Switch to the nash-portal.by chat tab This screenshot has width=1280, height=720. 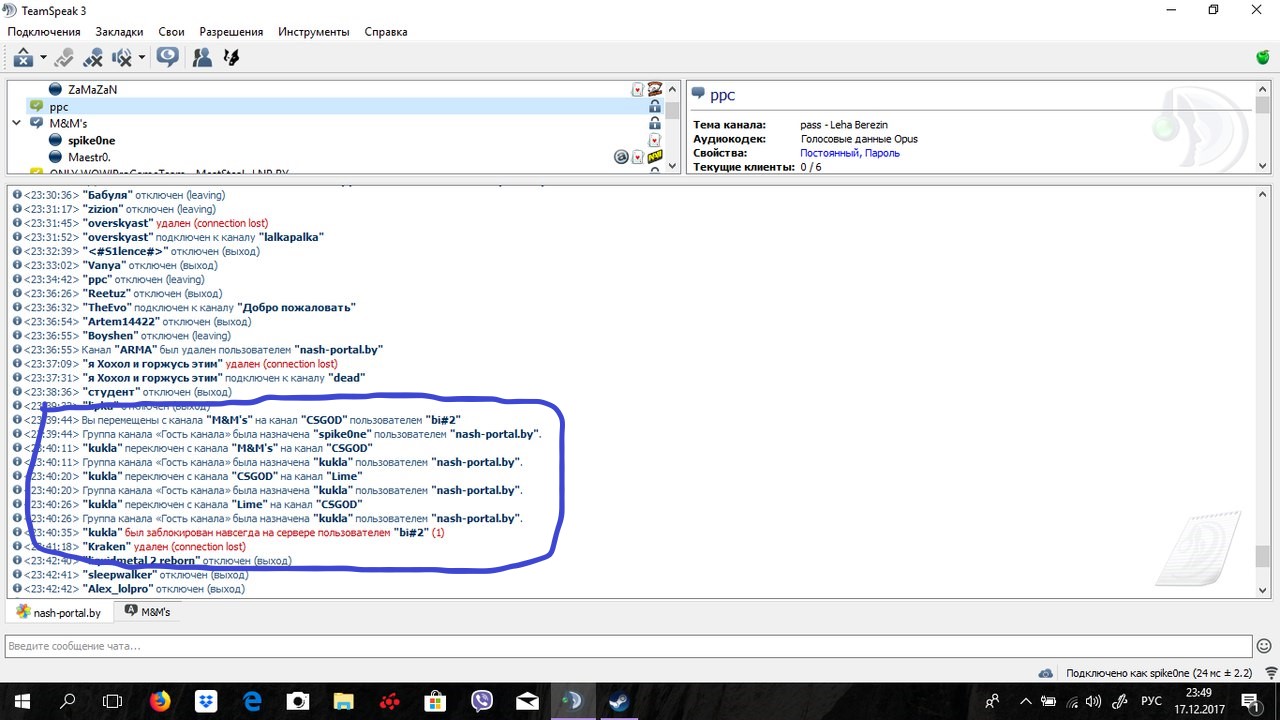pyautogui.click(x=58, y=612)
